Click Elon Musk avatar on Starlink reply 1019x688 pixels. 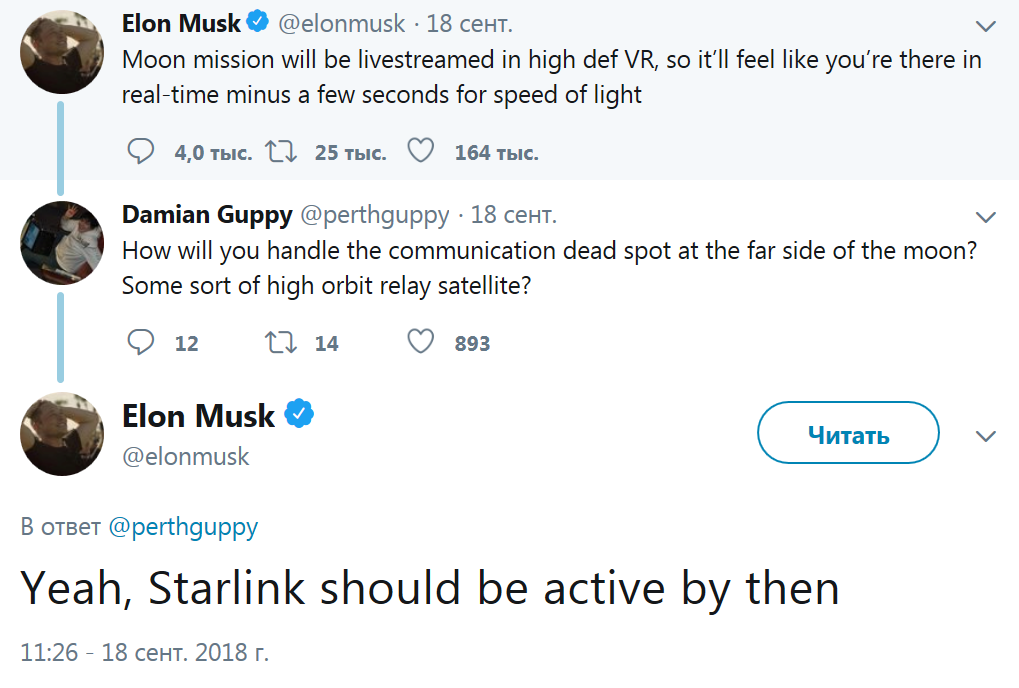(62, 433)
